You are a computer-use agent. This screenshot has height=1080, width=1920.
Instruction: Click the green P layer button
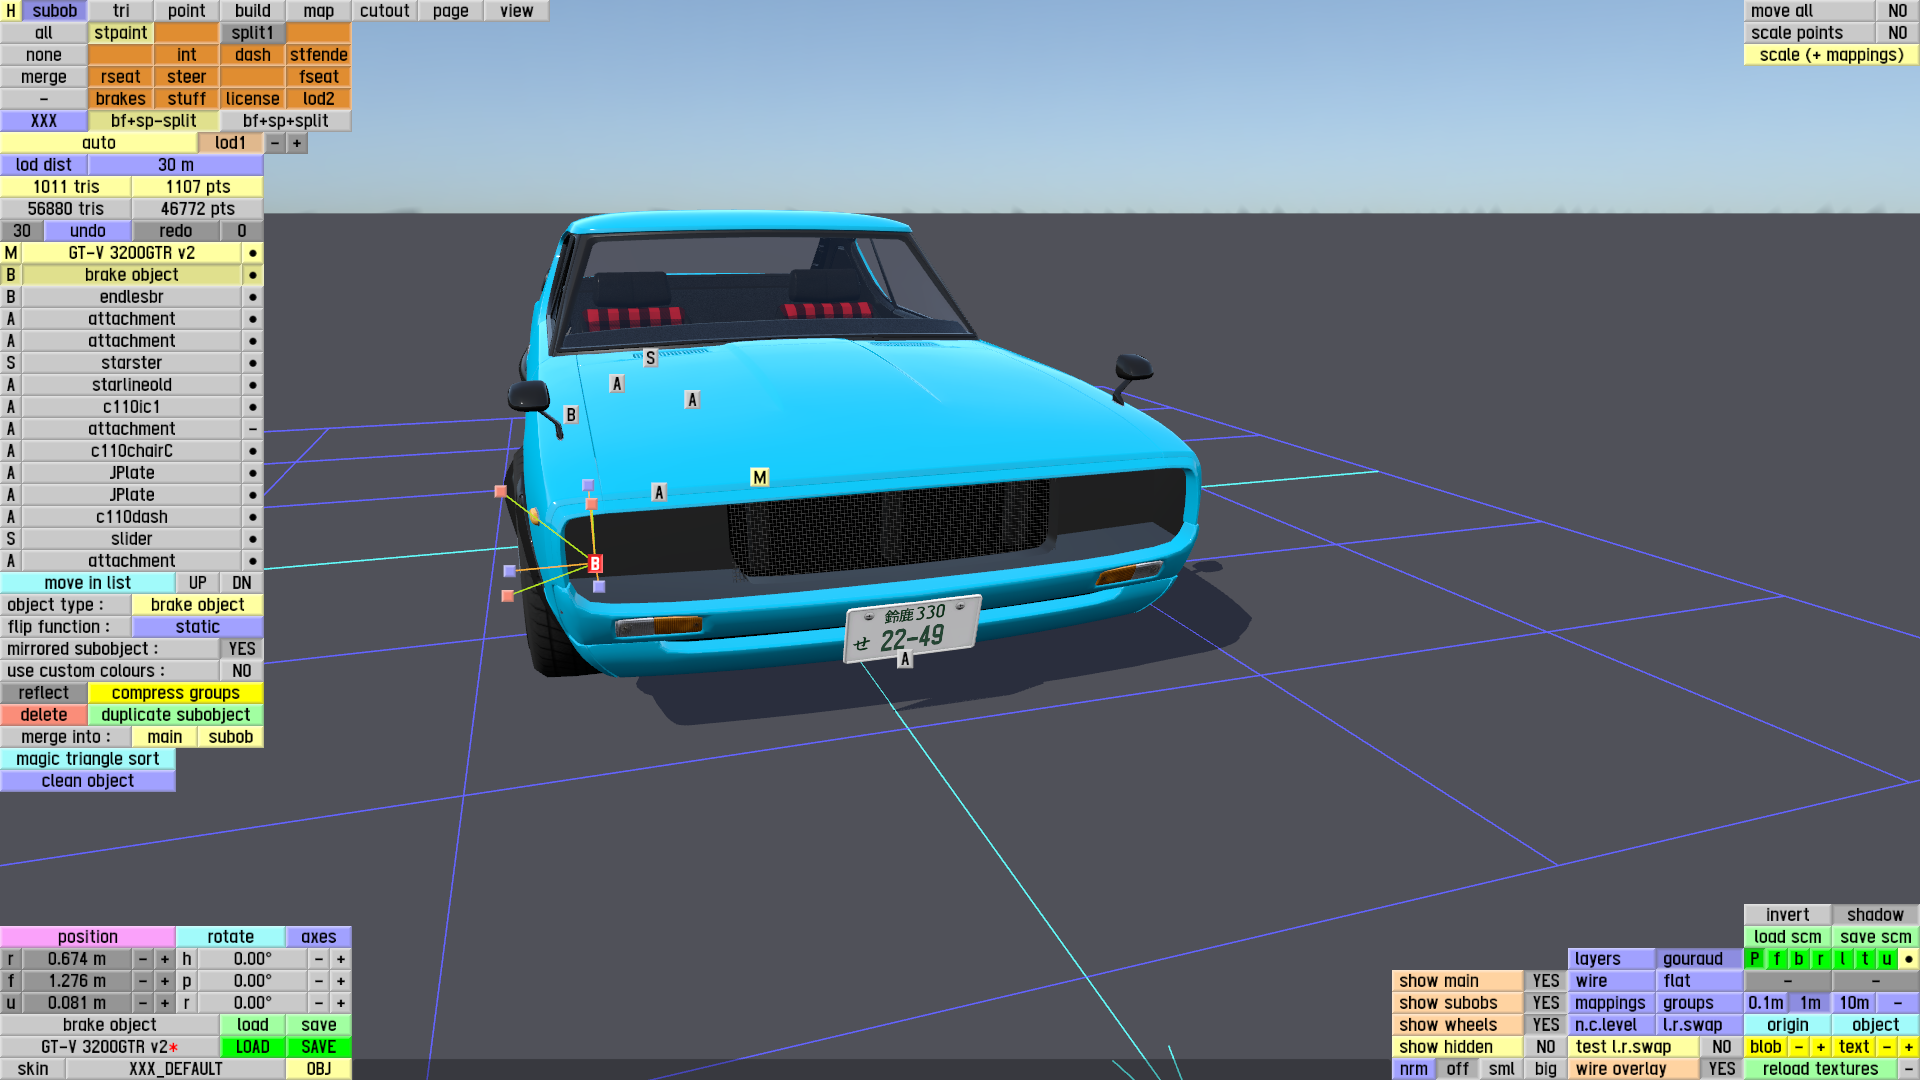[x=1754, y=959]
